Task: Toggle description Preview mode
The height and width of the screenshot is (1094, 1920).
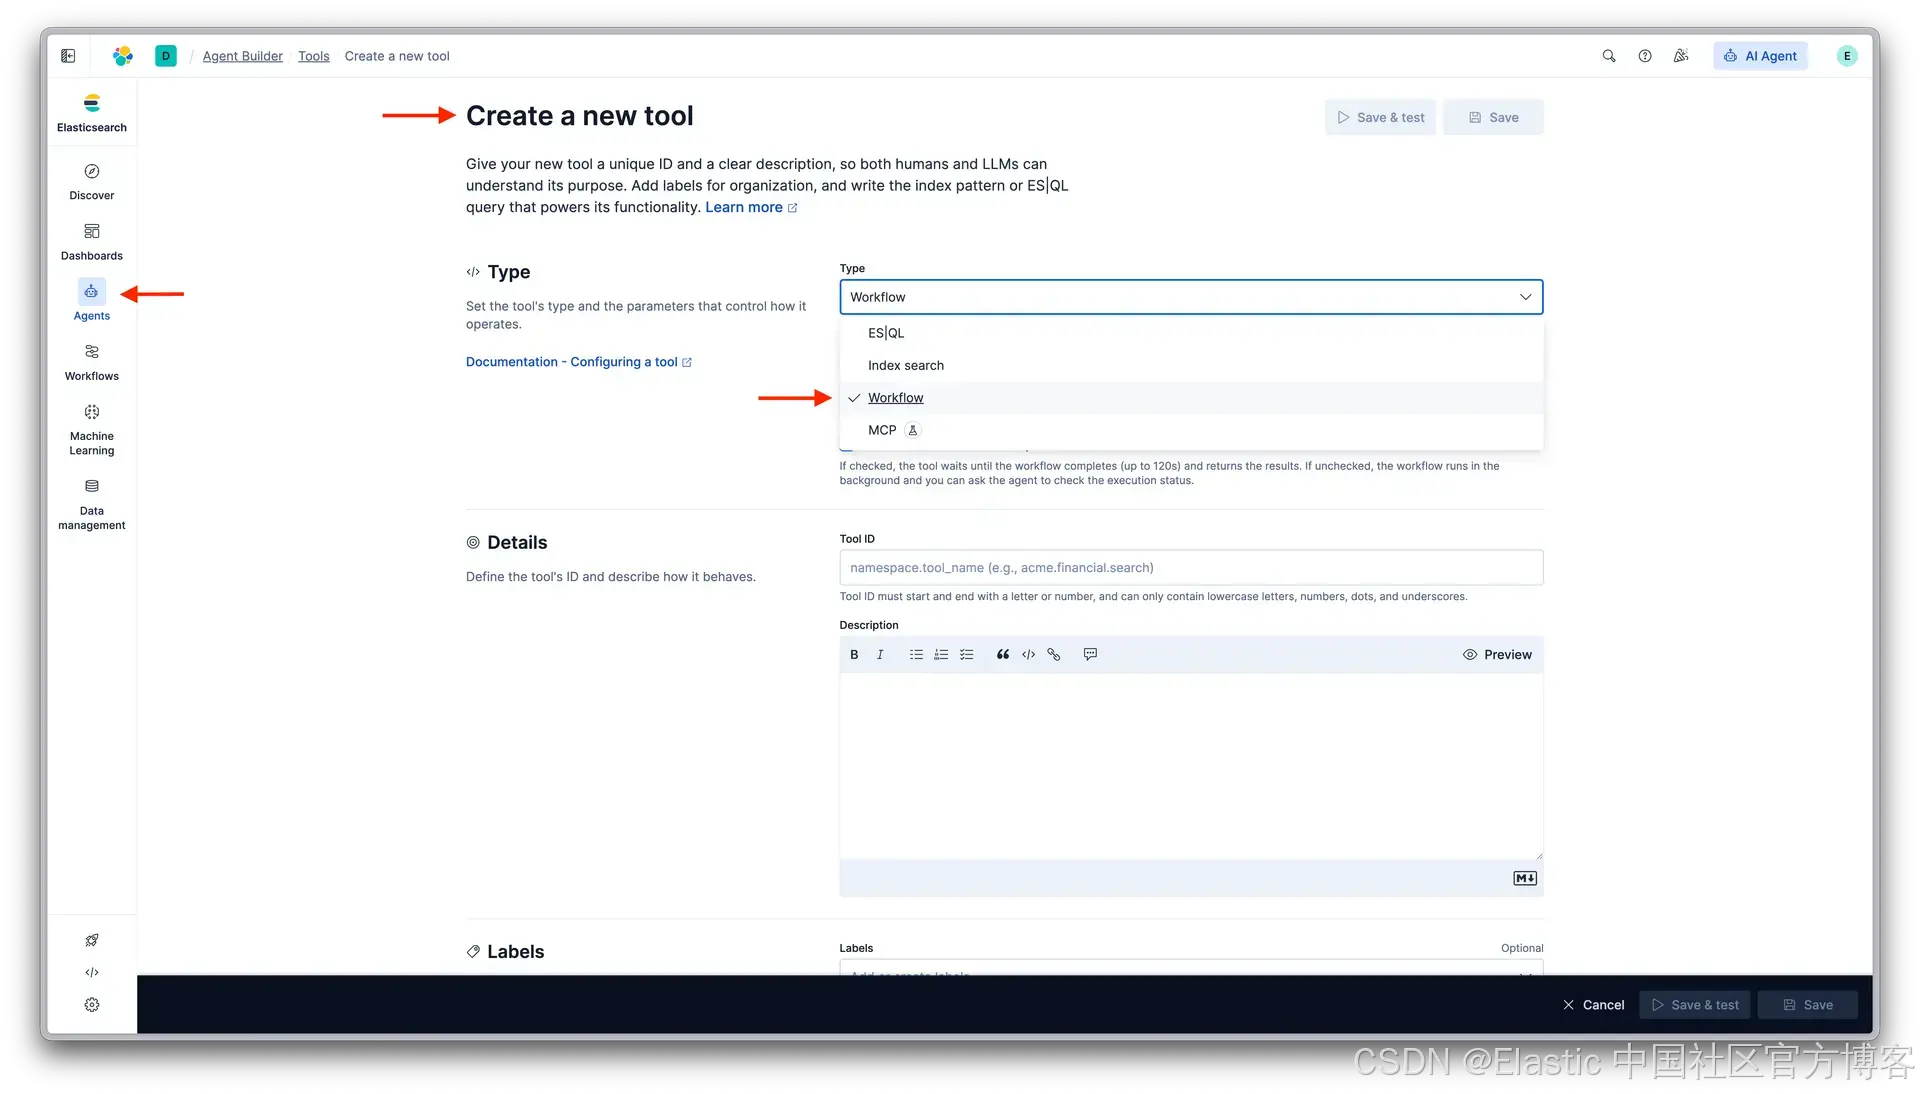Action: pos(1497,655)
